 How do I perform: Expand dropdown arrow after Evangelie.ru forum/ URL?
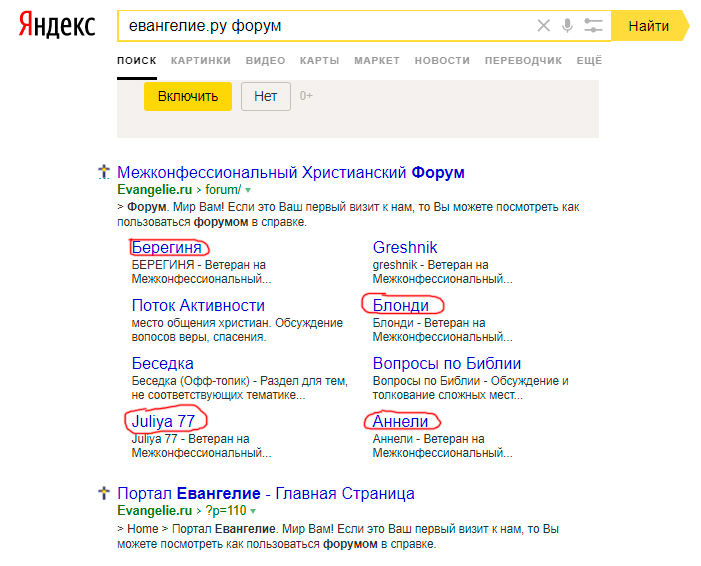point(249,190)
